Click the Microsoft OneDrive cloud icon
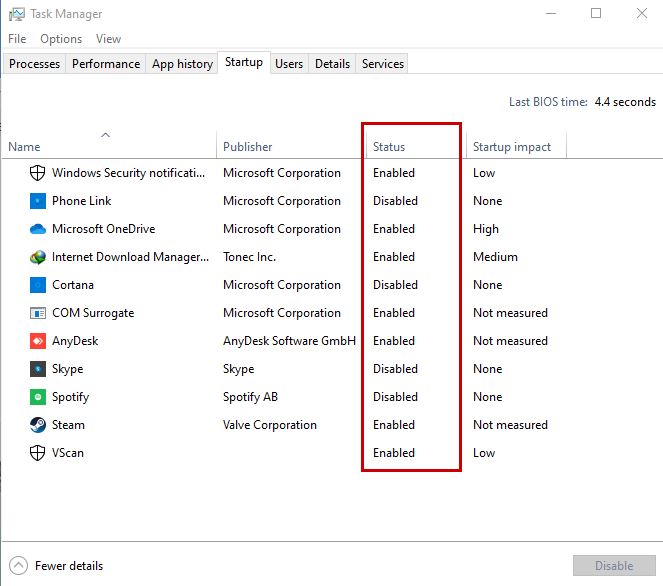This screenshot has width=663, height=586. (x=38, y=229)
